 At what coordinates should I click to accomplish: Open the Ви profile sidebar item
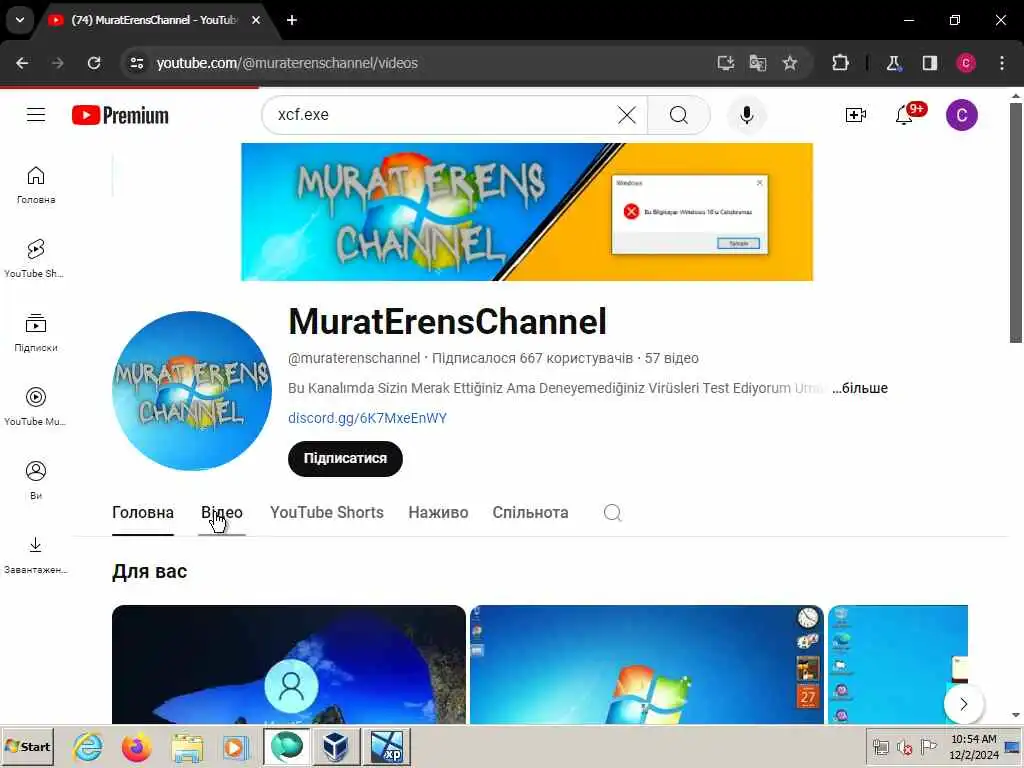[x=36, y=481]
